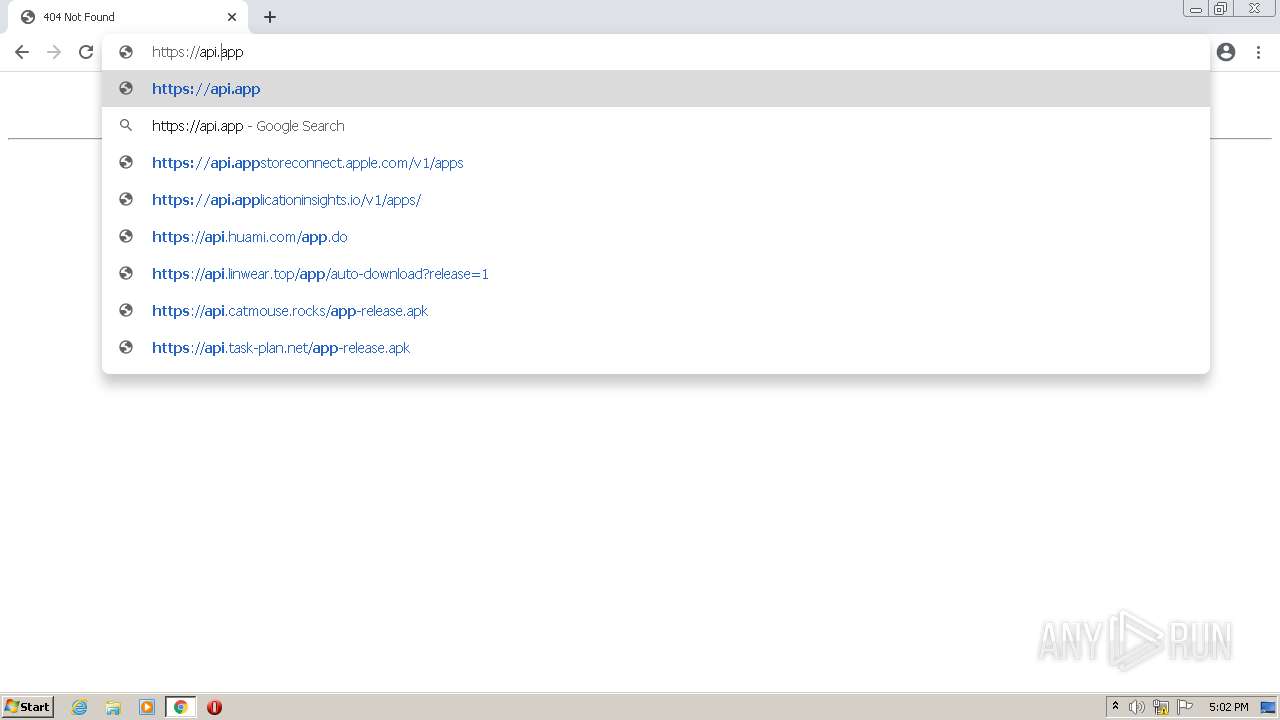Click the address bar containing https://api.app
Viewport: 1280px width, 720px height.
pyautogui.click(x=656, y=52)
